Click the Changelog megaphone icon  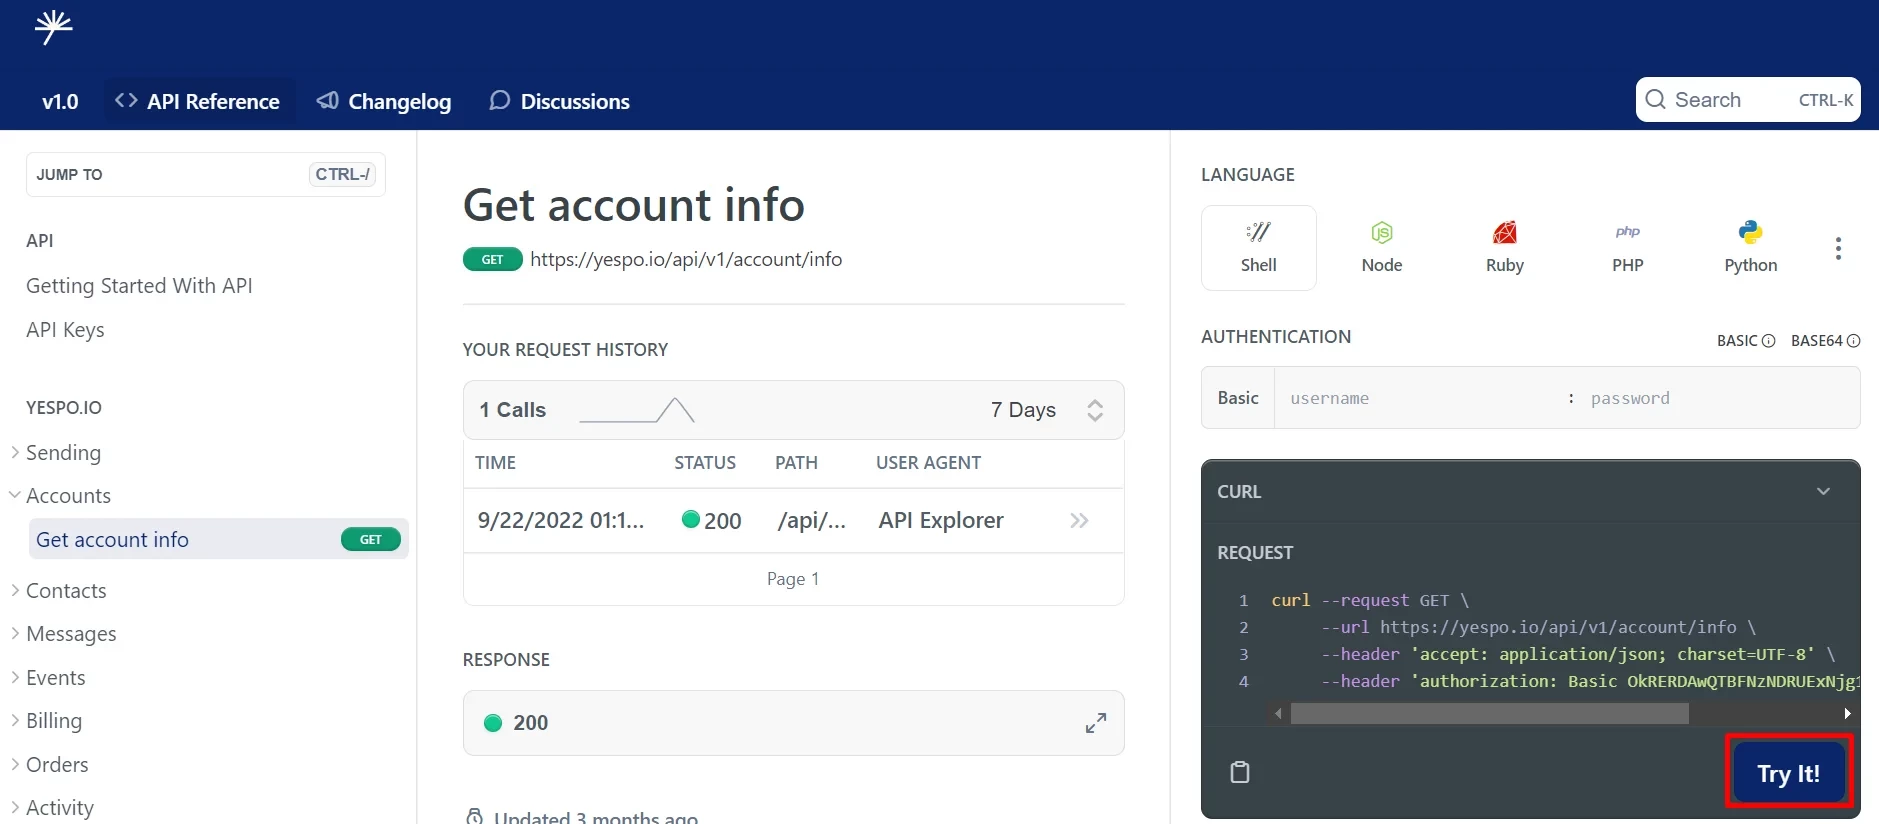coord(327,101)
